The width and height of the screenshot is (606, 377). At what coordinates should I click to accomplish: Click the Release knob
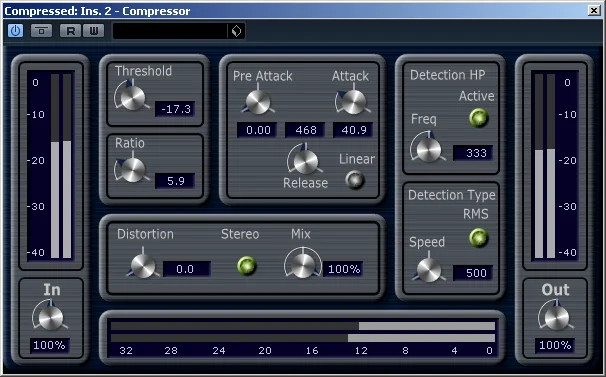305,162
